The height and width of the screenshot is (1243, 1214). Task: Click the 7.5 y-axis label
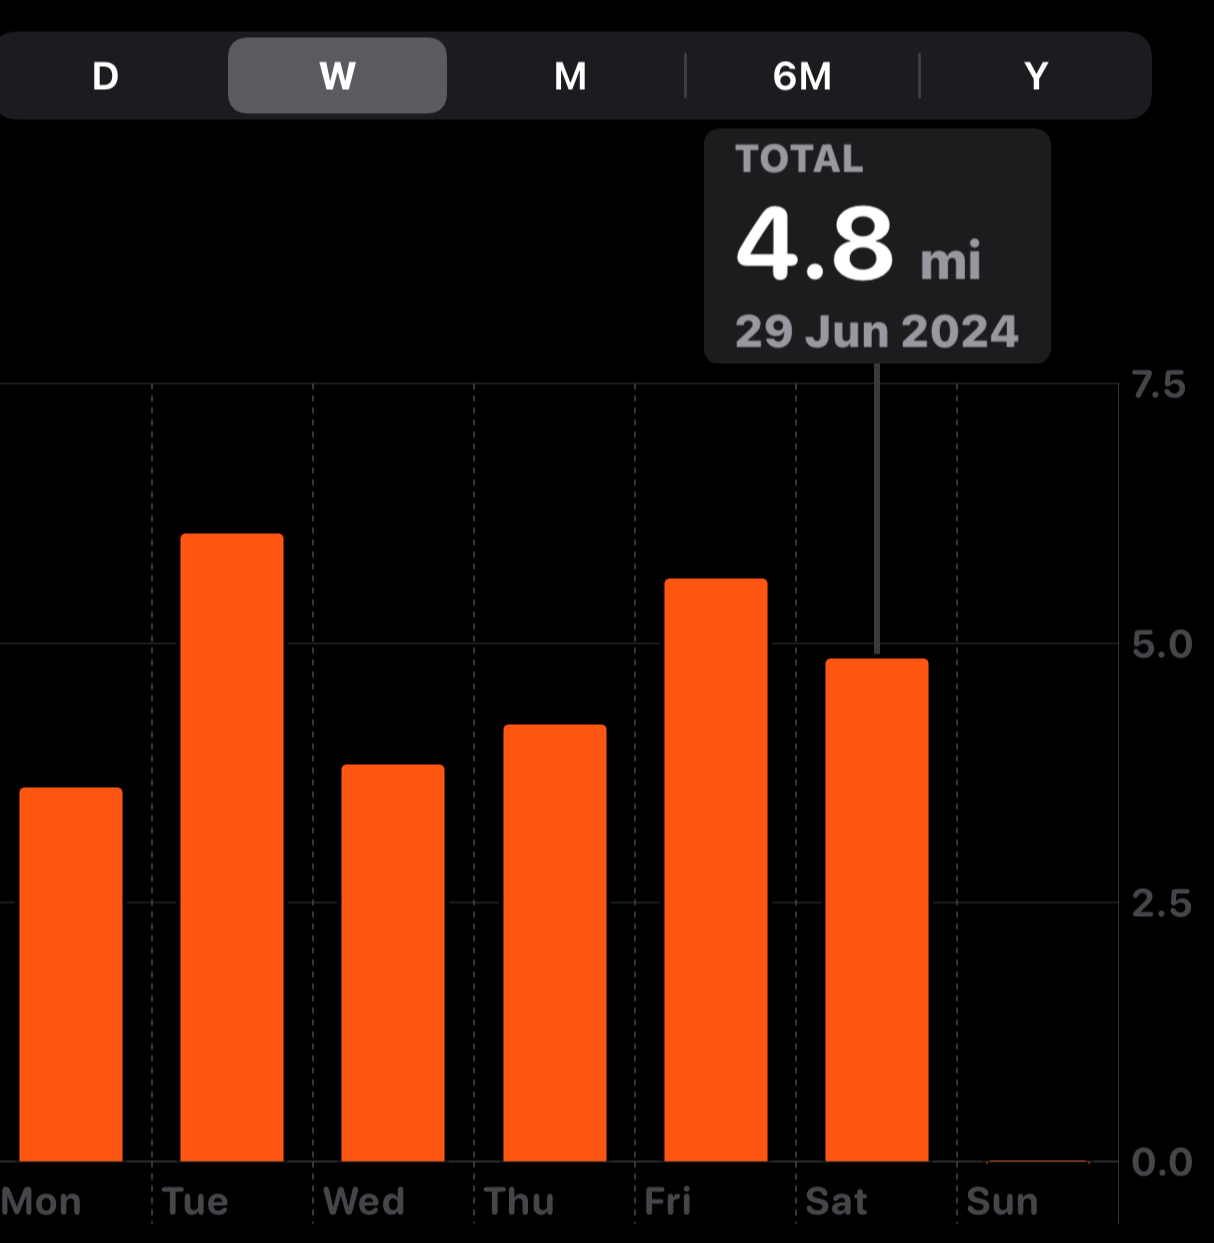coord(1160,385)
